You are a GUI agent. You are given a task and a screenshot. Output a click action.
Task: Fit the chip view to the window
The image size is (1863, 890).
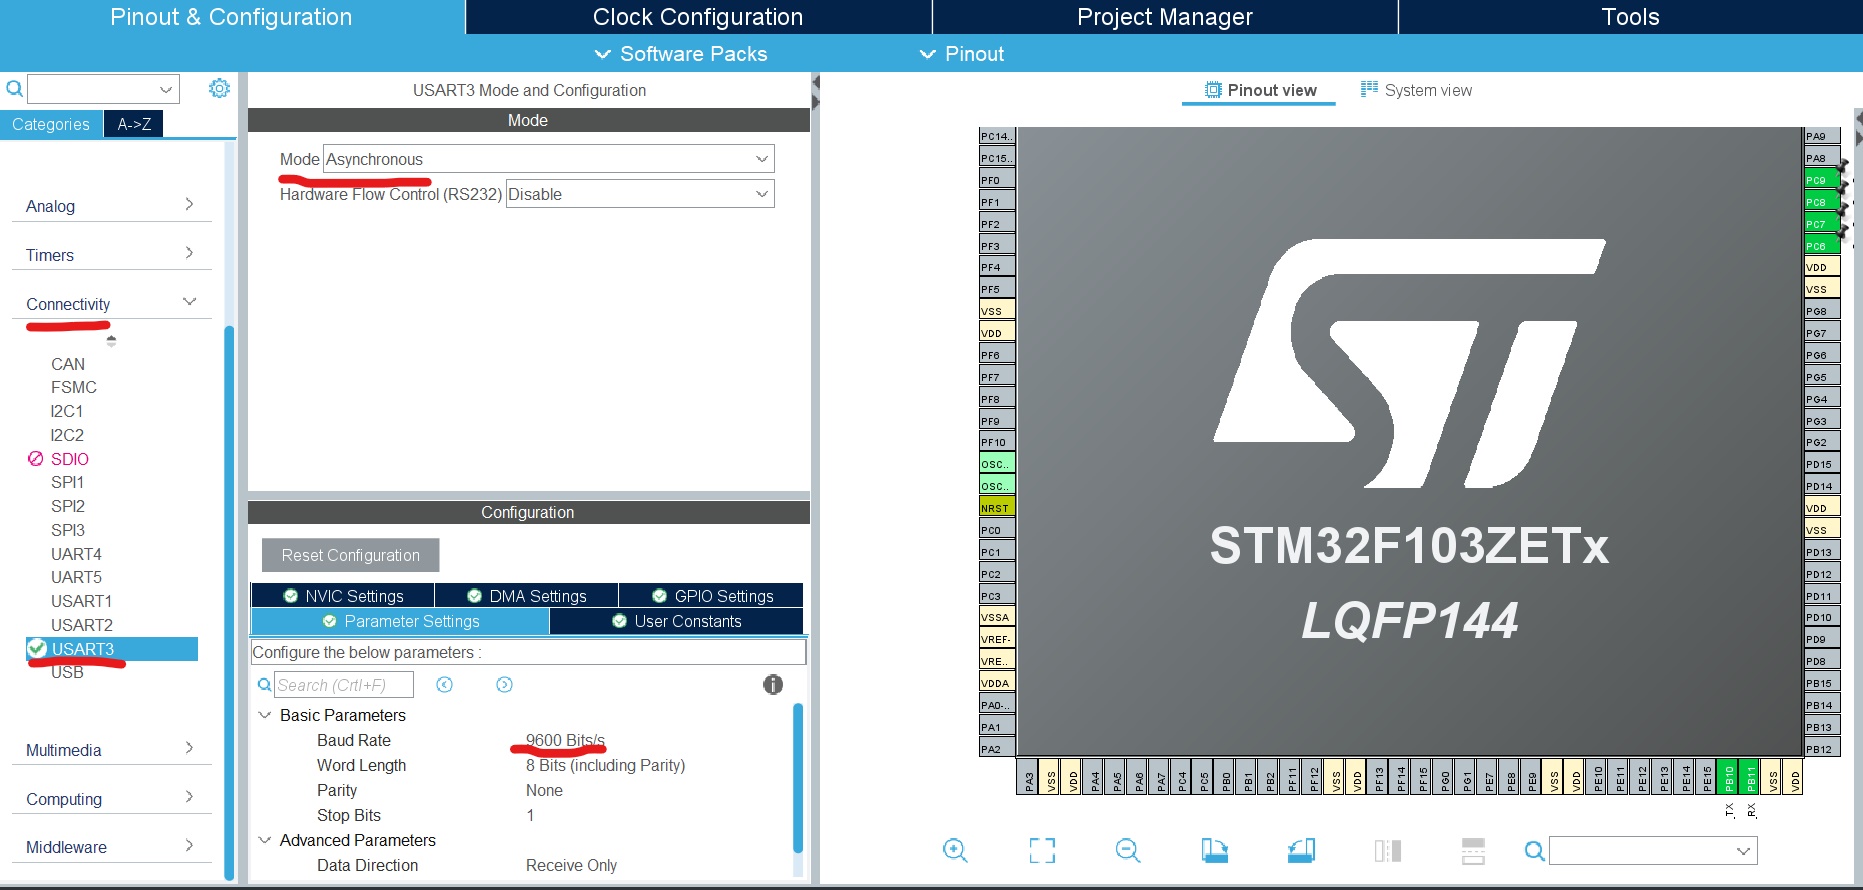tap(1042, 850)
